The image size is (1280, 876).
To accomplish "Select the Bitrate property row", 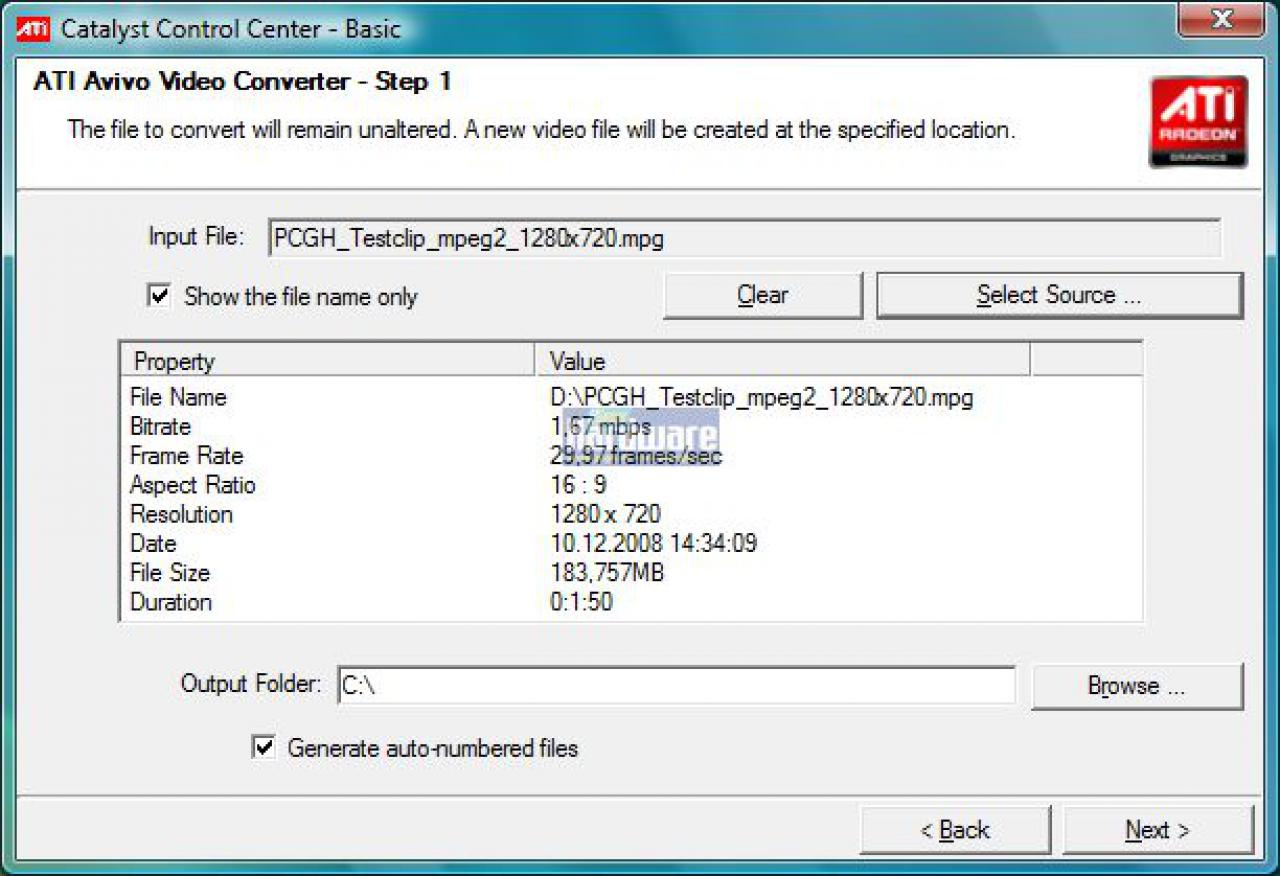I will point(631,426).
